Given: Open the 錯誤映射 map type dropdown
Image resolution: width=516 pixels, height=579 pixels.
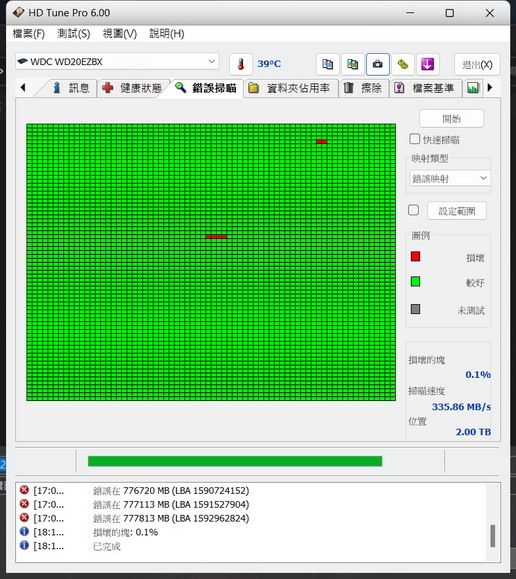Looking at the screenshot, I should (x=450, y=178).
